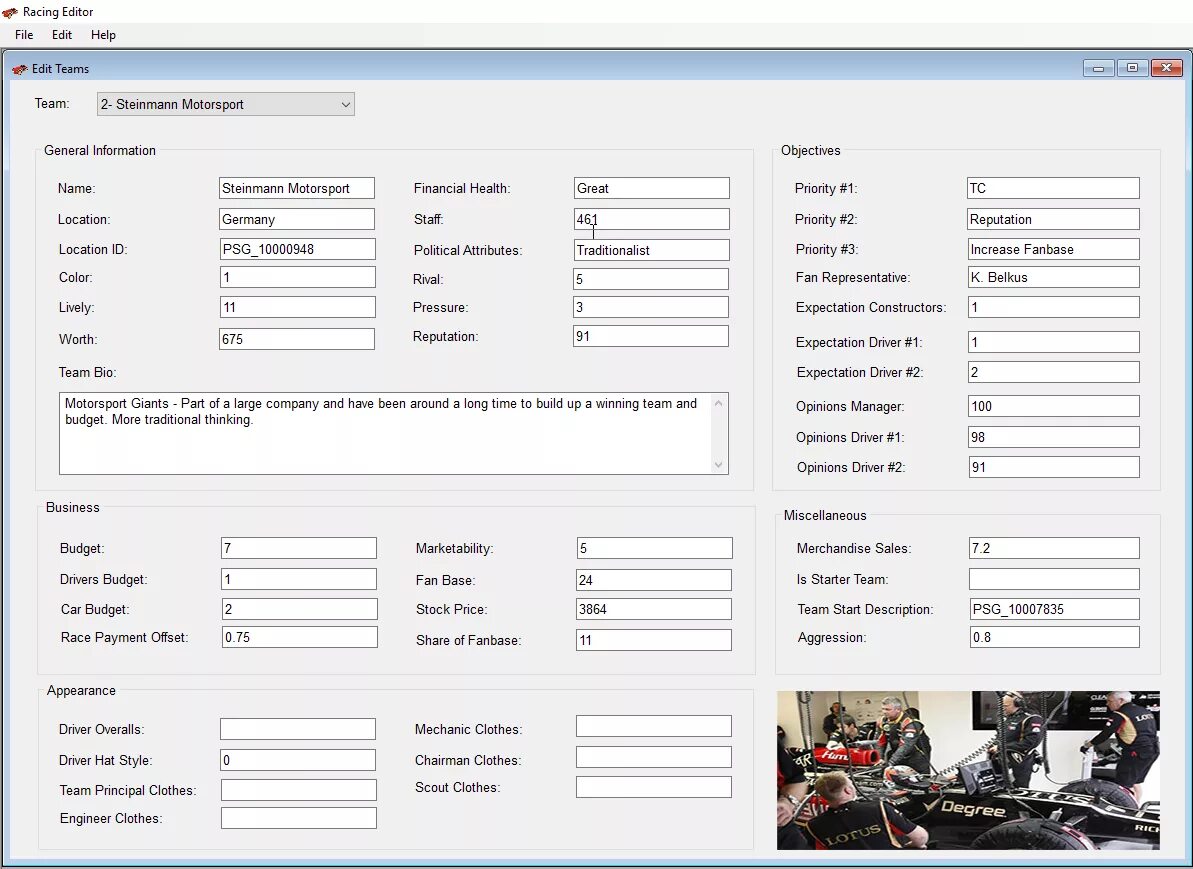Collapse the Team Bio scrollbar up arrow
Image resolution: width=1193 pixels, height=869 pixels.
click(x=718, y=403)
